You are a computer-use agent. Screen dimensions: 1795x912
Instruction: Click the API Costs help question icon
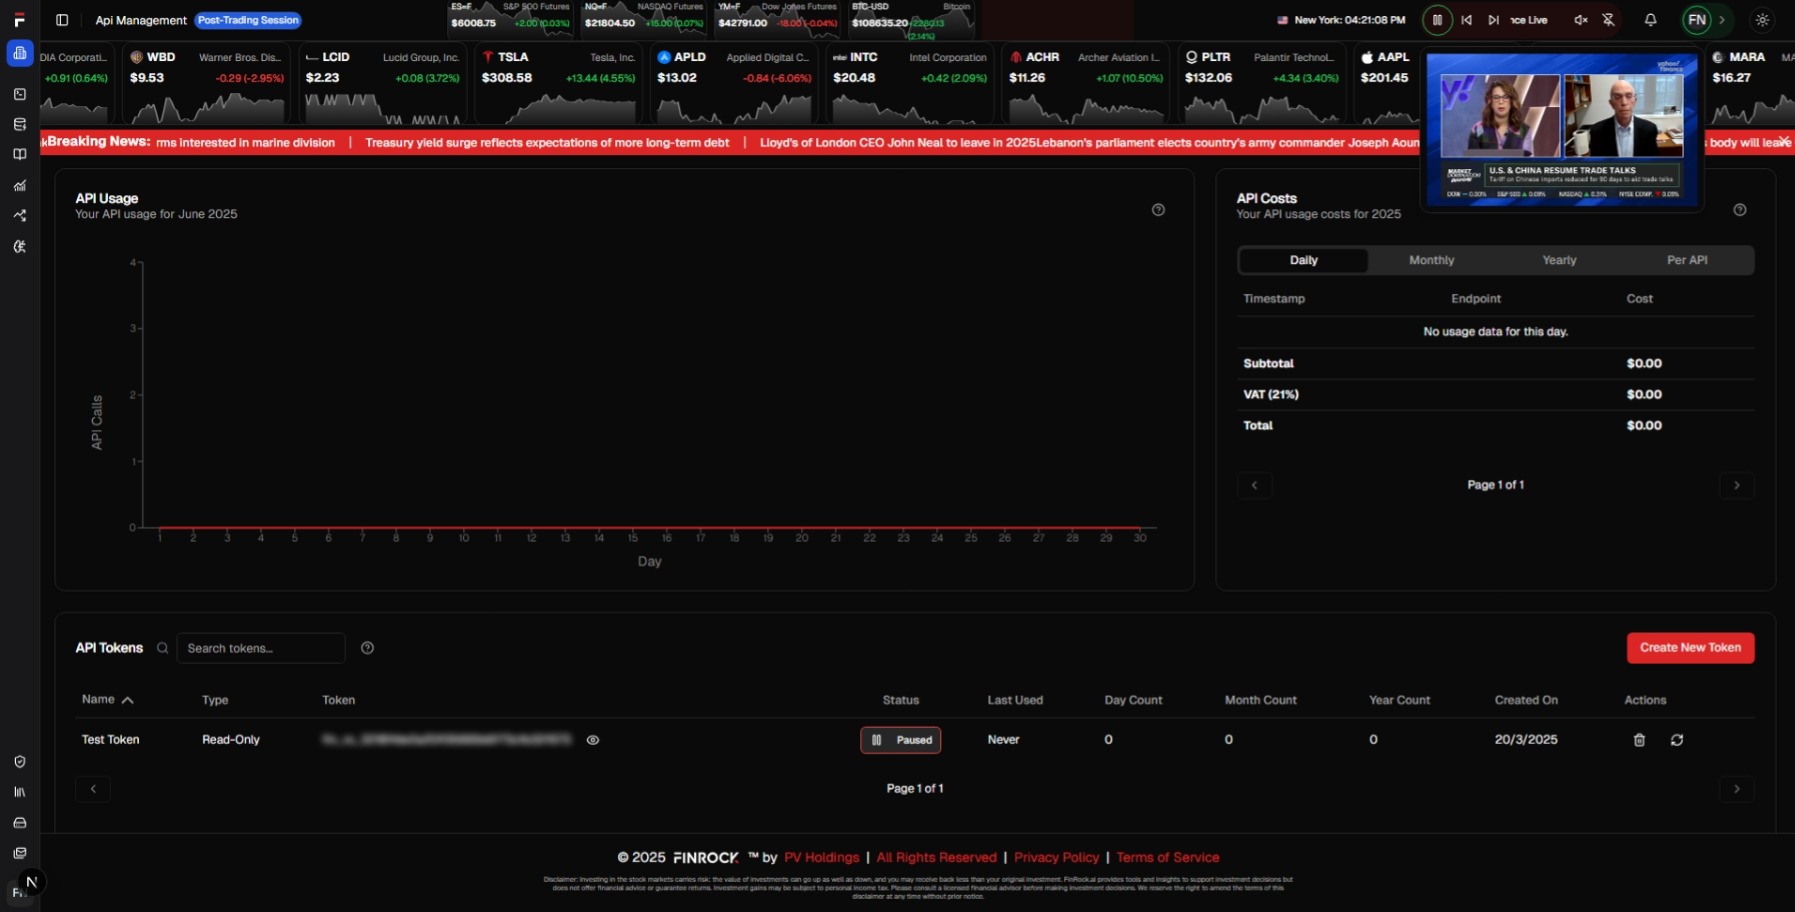pyautogui.click(x=1740, y=210)
